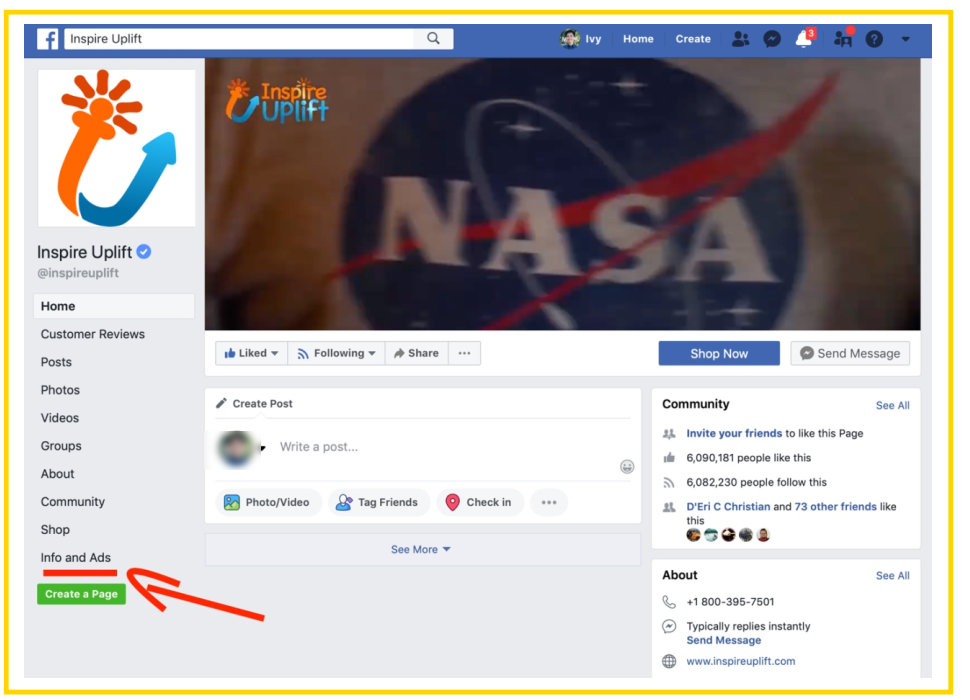Click Invite your friends link
970x700 pixels.
734,433
